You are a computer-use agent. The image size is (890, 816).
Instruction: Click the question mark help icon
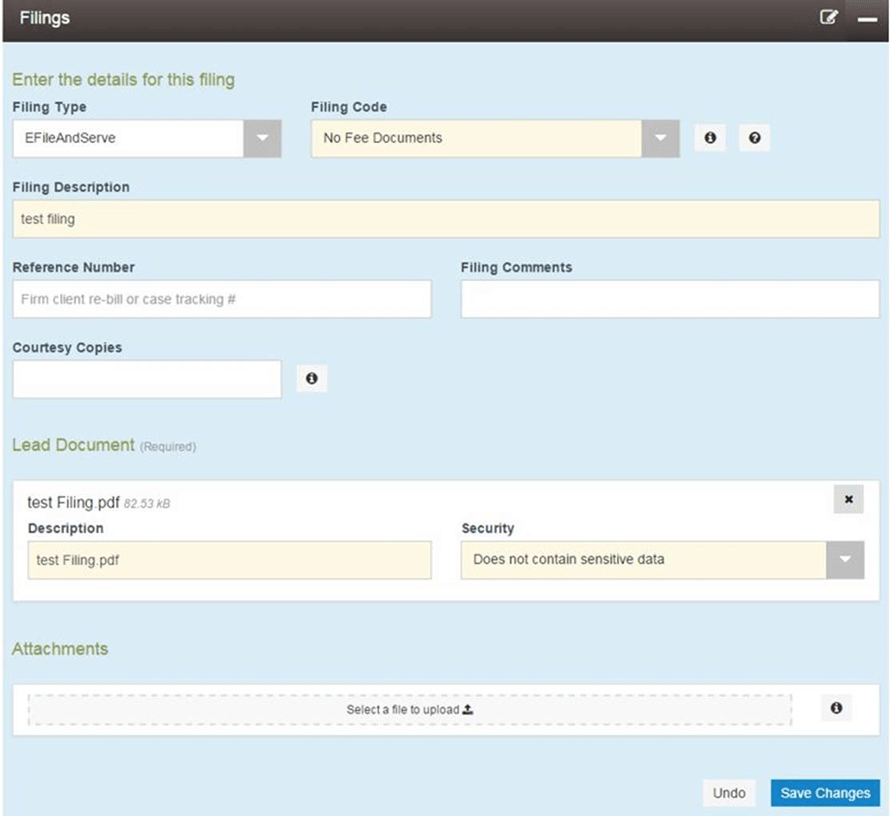(x=755, y=137)
